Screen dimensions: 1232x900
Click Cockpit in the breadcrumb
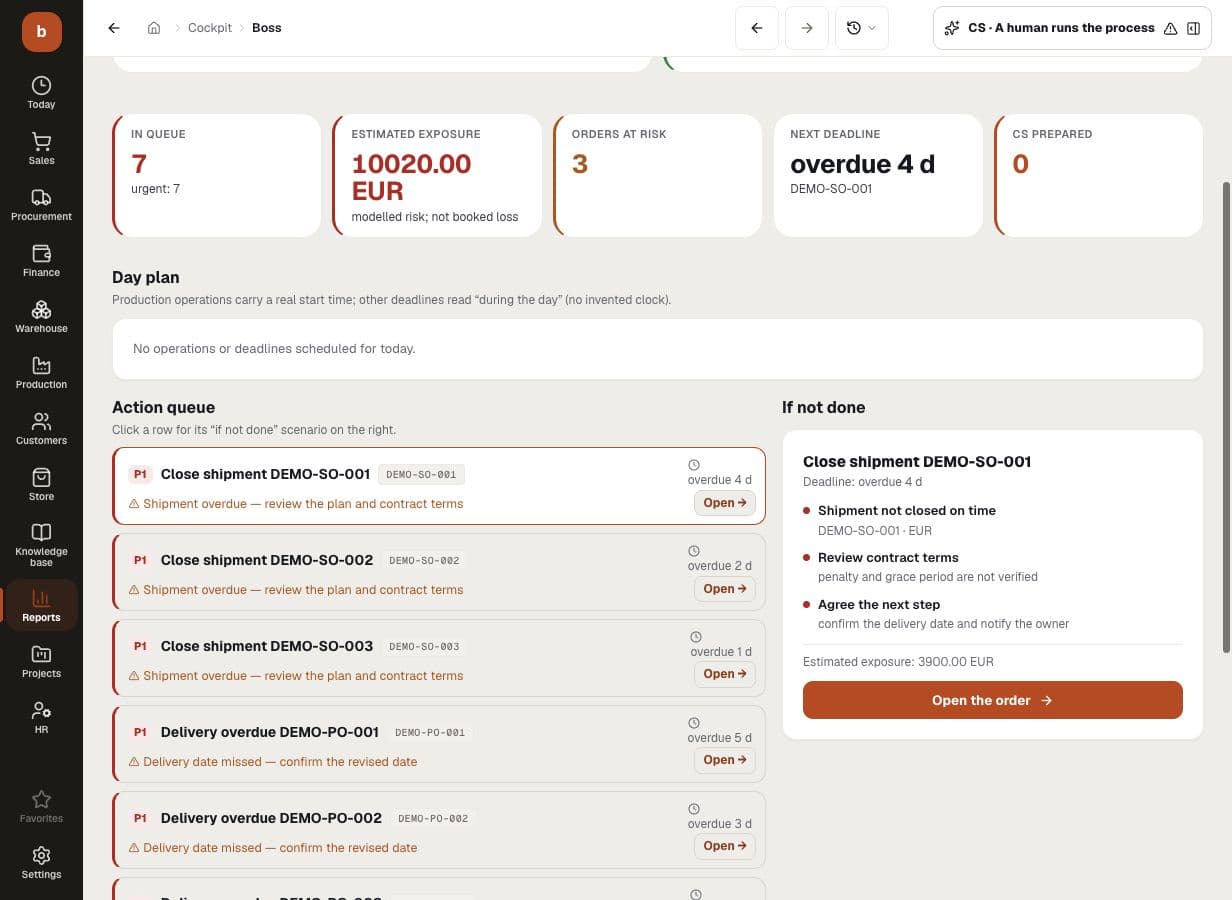210,28
